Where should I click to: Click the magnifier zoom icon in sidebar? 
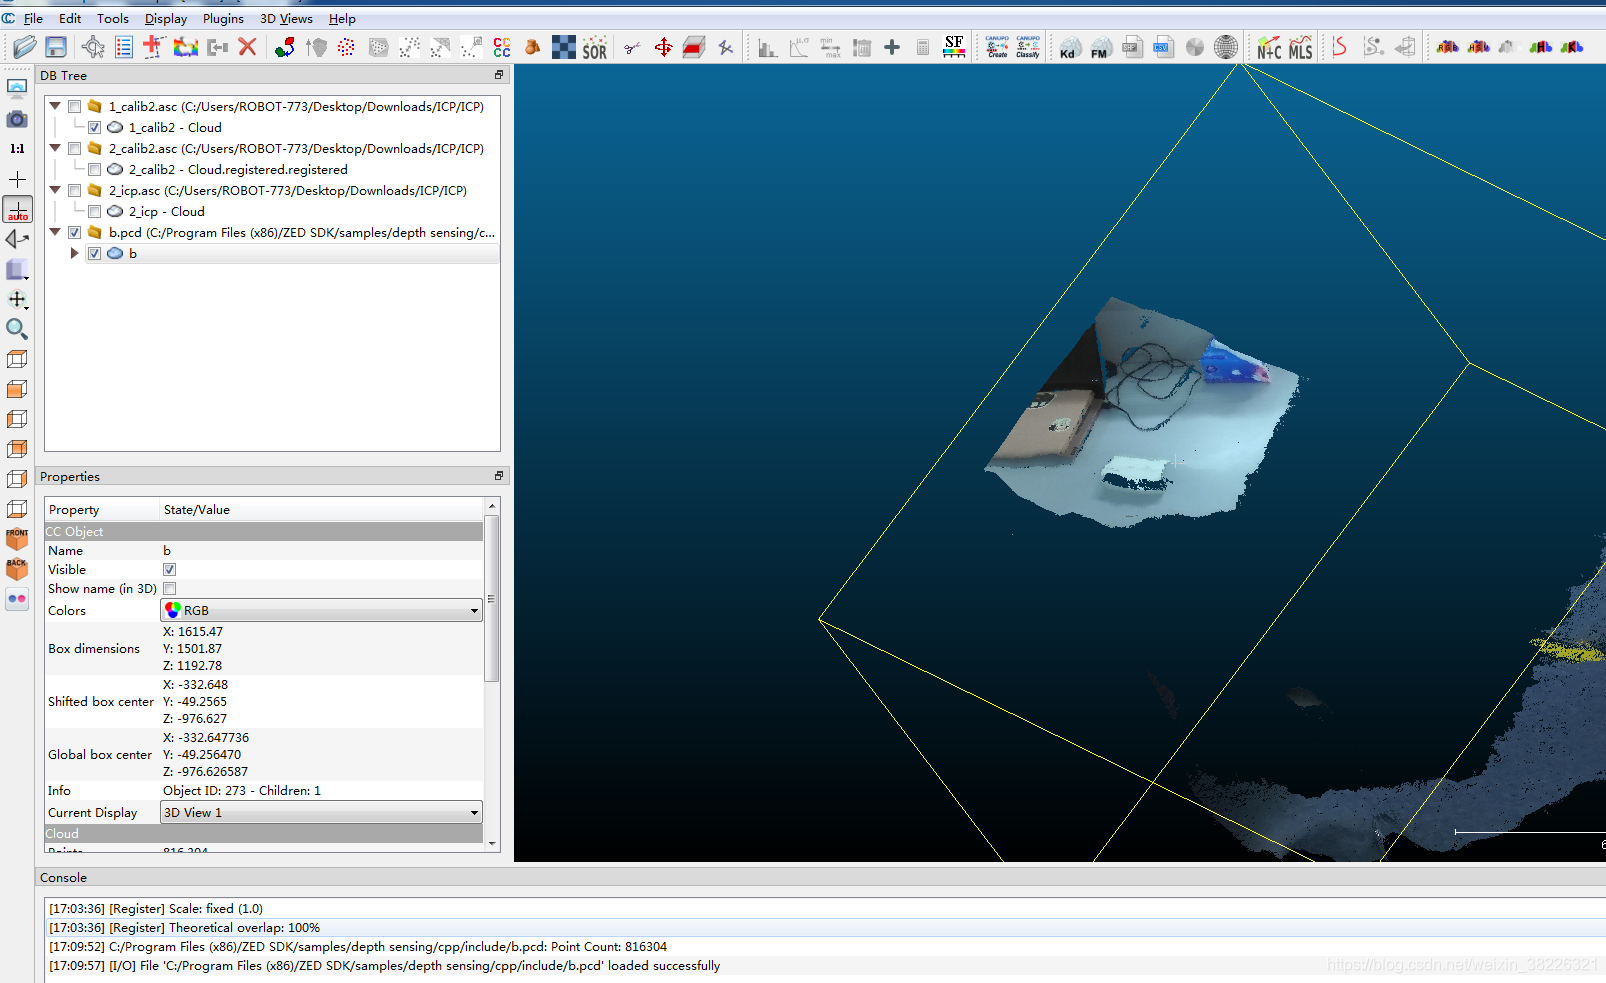click(x=17, y=329)
